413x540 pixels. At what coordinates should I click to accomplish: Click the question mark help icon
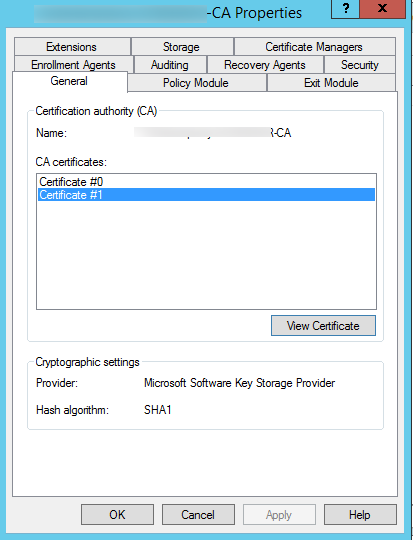345,9
